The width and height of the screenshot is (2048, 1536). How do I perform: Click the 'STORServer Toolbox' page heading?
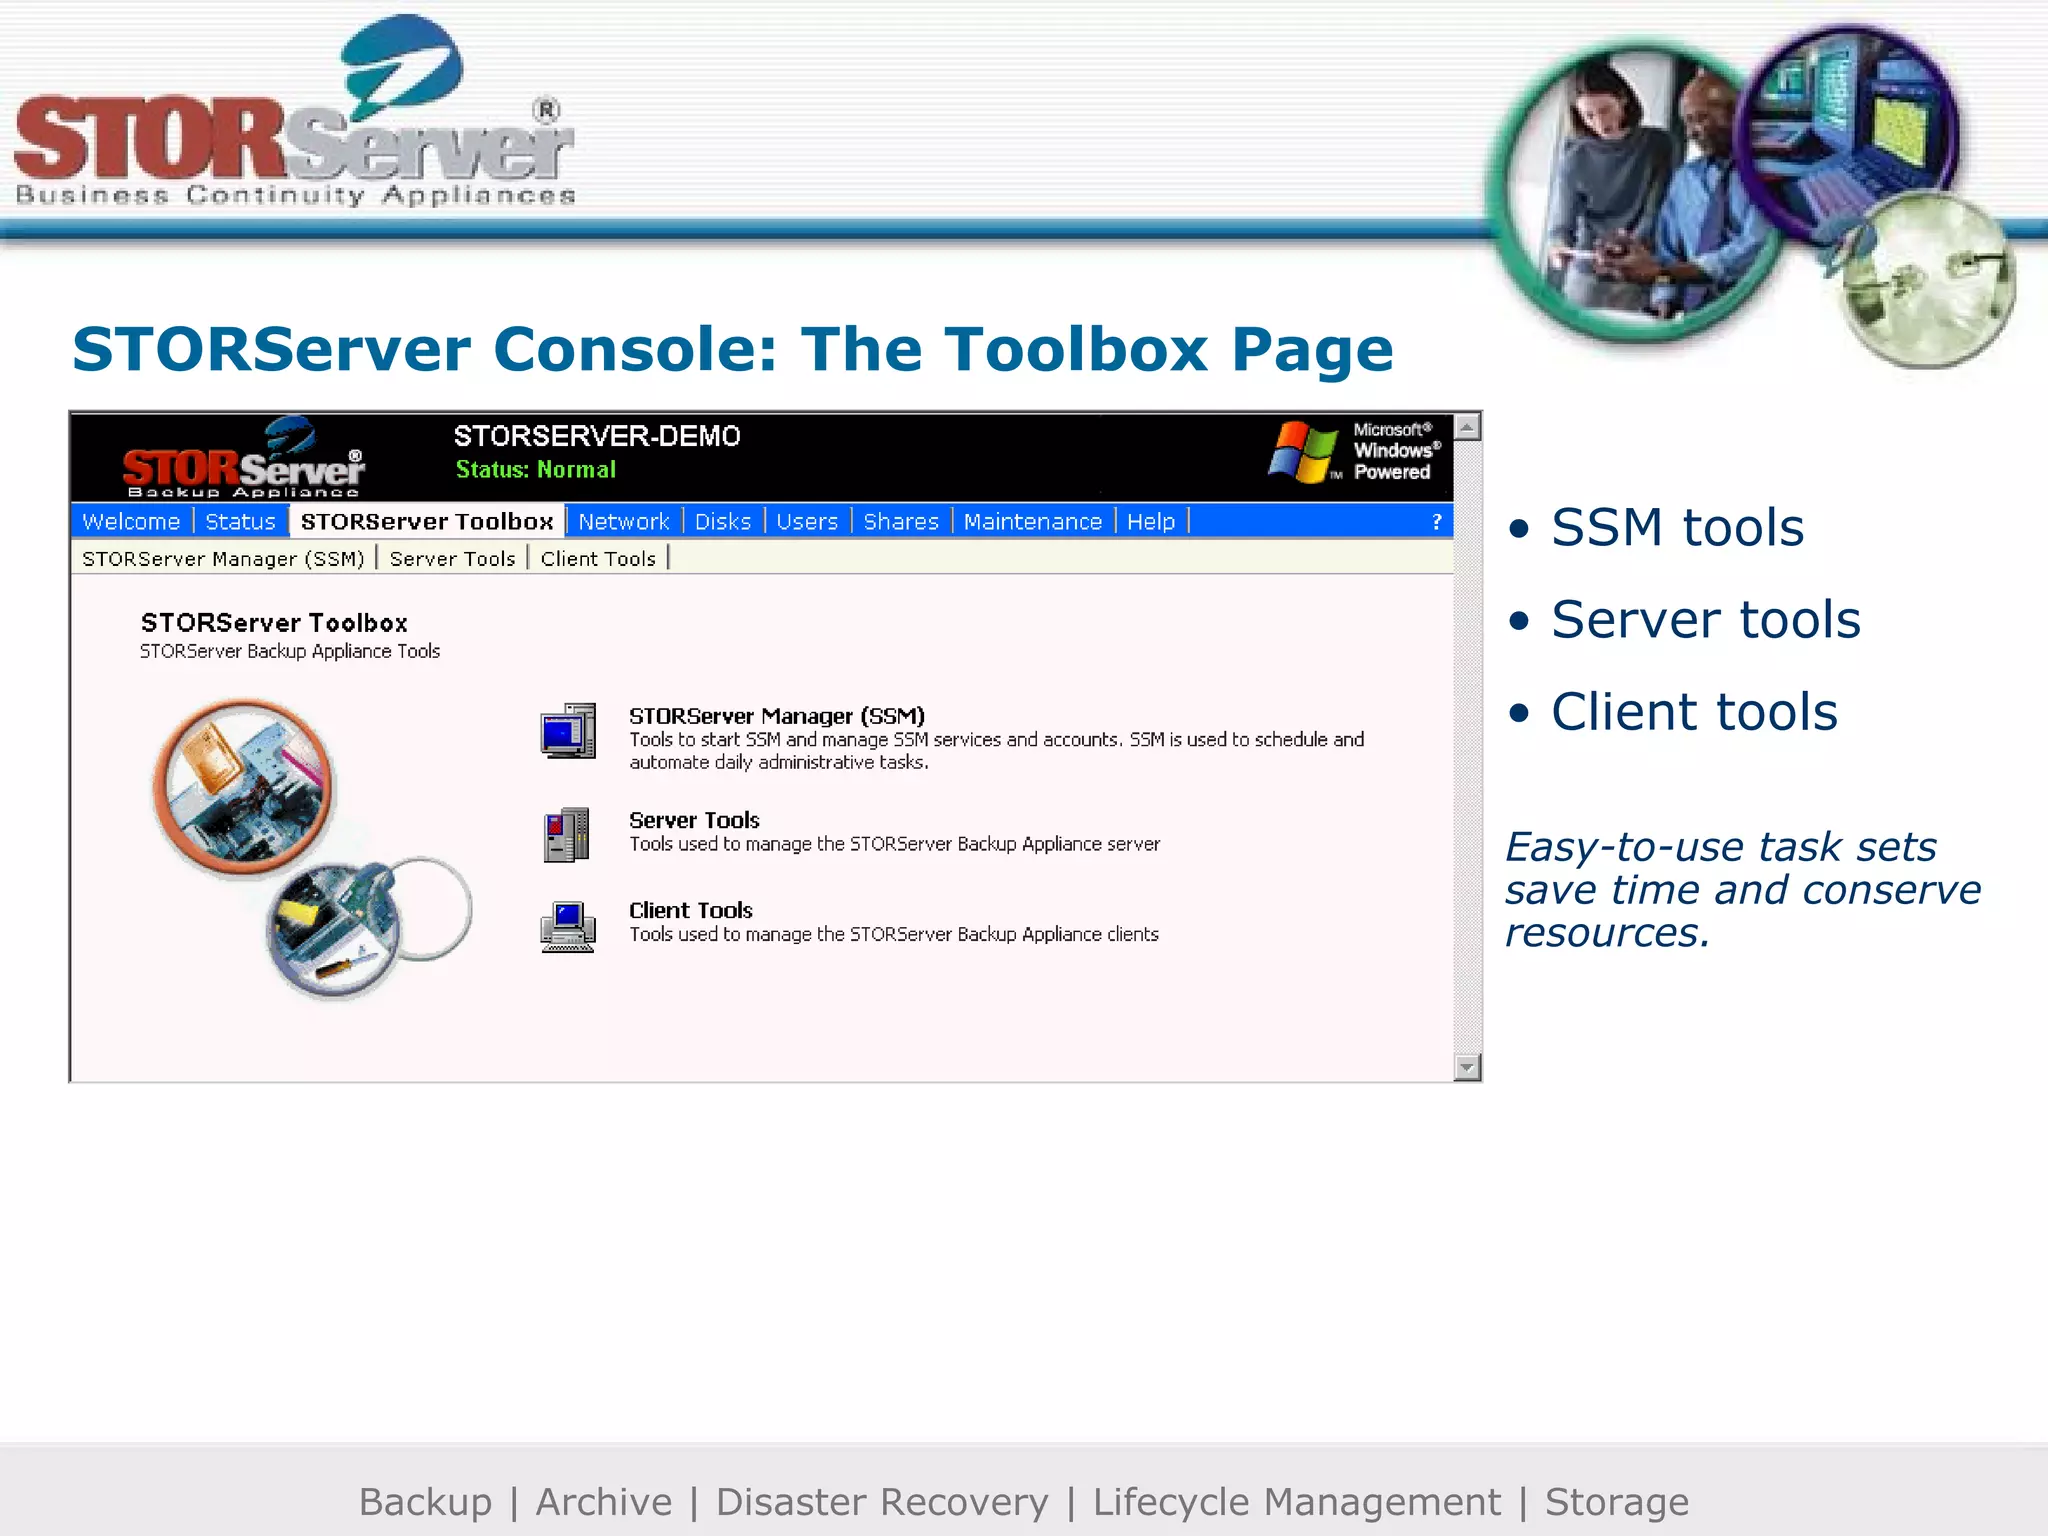(x=274, y=623)
